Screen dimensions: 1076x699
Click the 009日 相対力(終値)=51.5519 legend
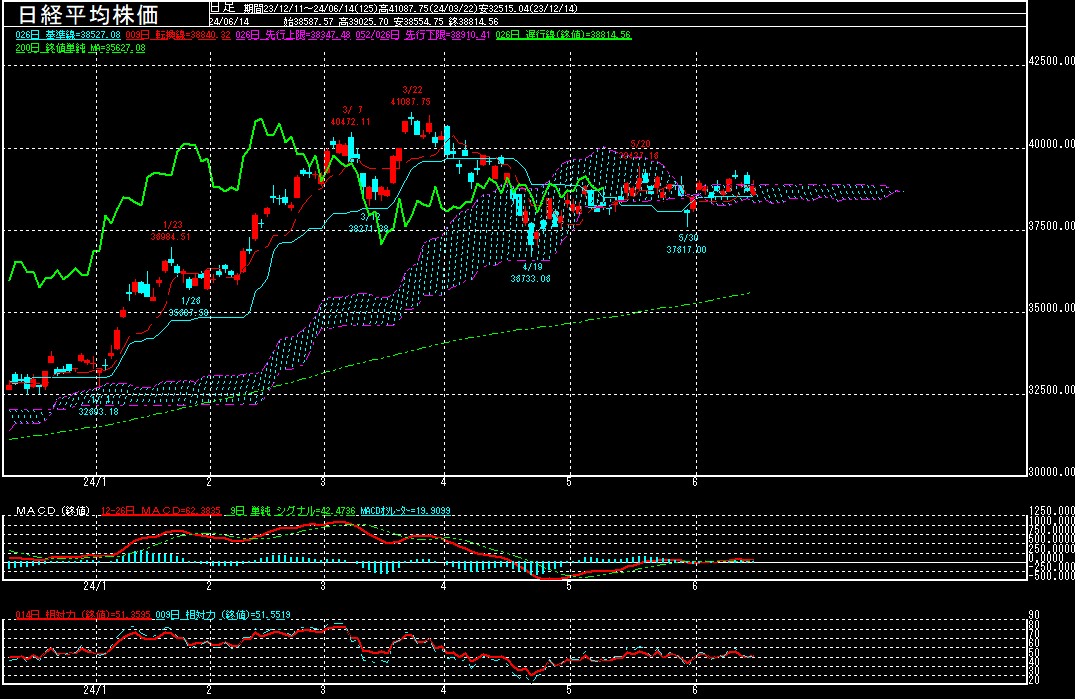pos(223,615)
